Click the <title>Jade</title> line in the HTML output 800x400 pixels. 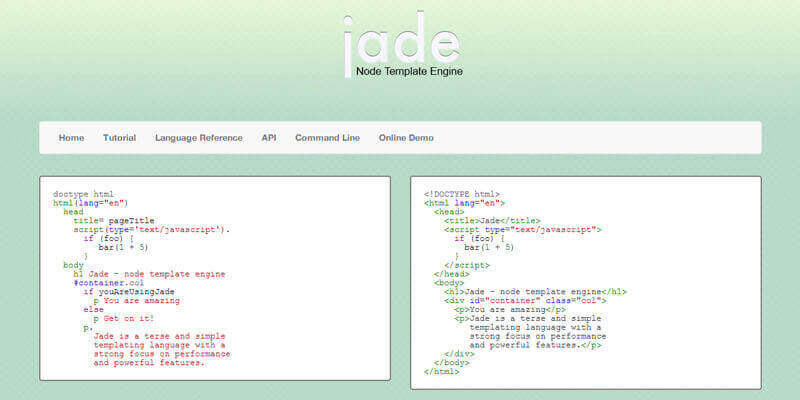pos(492,220)
